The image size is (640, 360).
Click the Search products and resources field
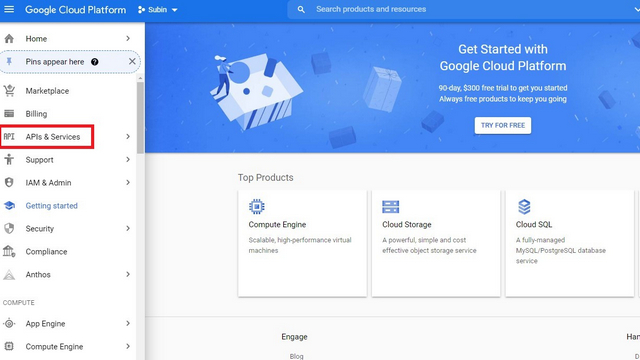pos(463,9)
